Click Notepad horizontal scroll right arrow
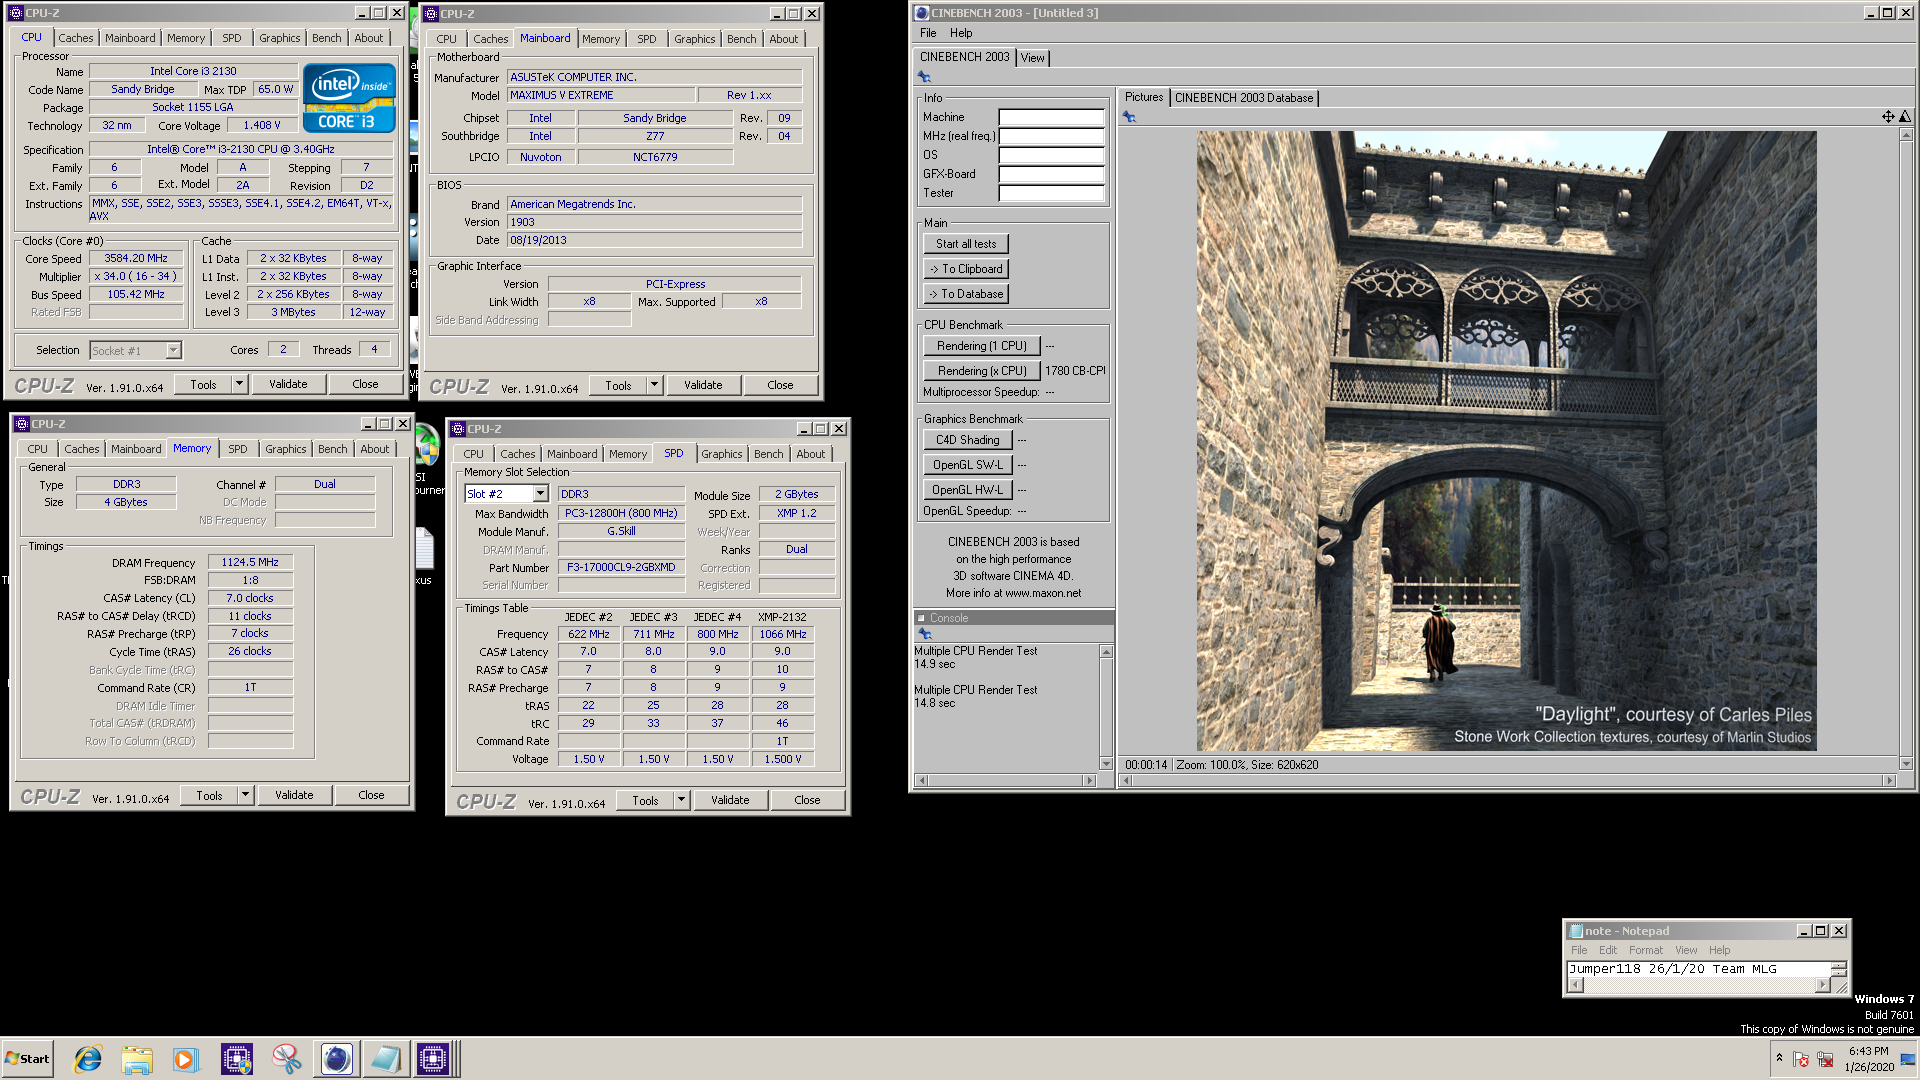 [1822, 985]
